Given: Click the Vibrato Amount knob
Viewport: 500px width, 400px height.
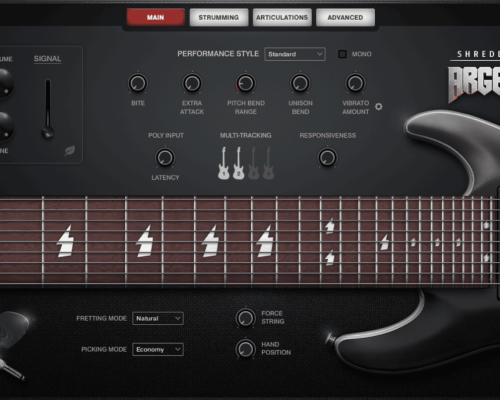Looking at the screenshot, I should tap(355, 83).
